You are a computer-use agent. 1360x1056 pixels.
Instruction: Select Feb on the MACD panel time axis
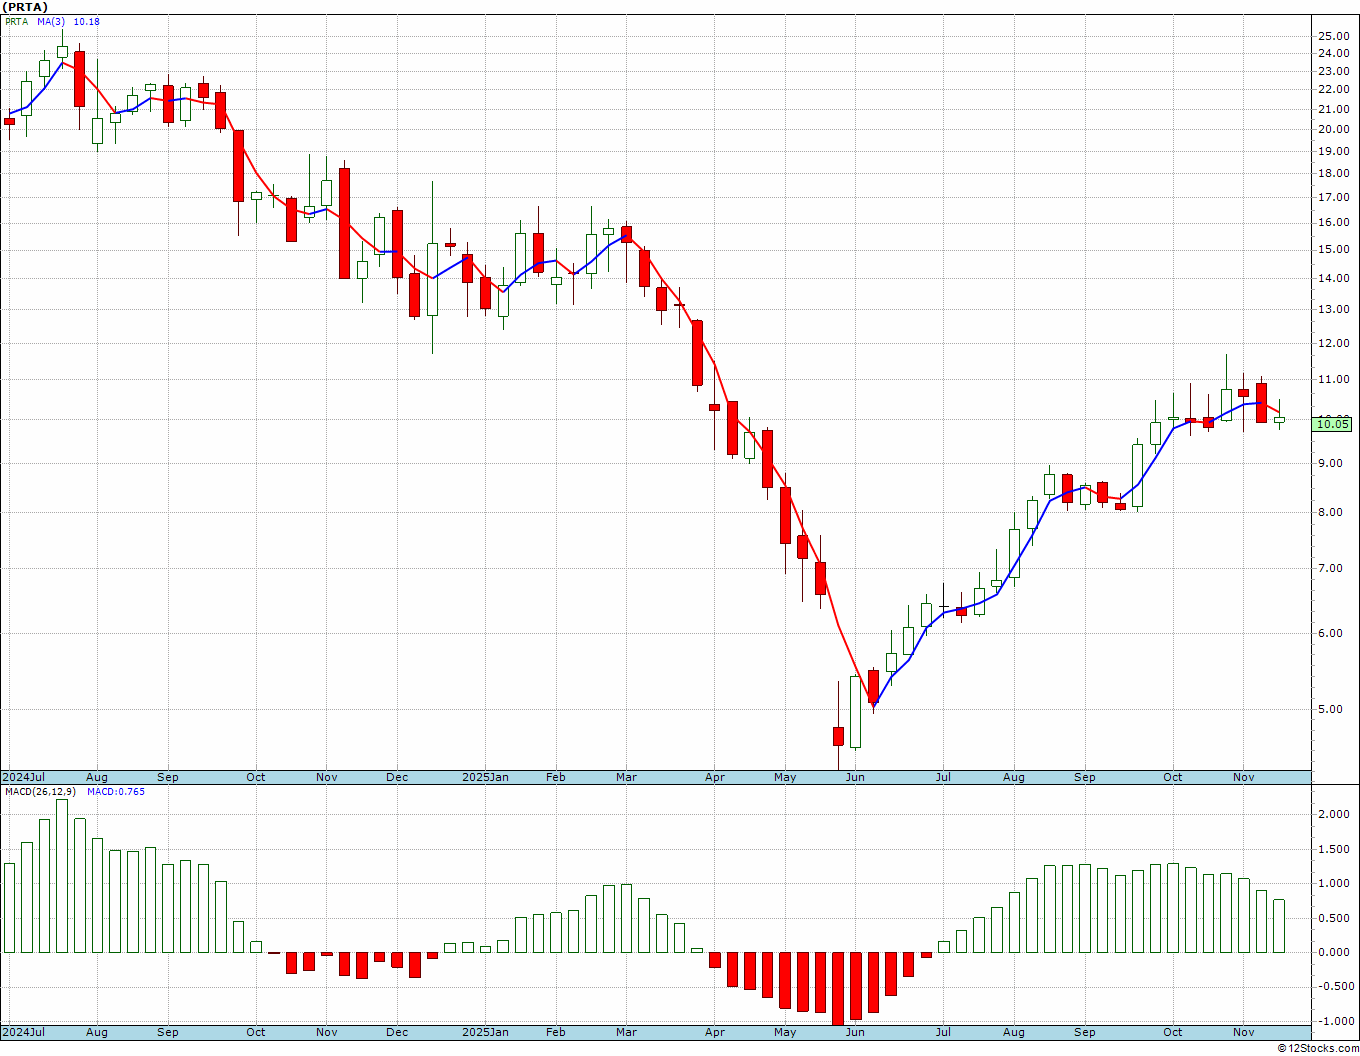[556, 1032]
